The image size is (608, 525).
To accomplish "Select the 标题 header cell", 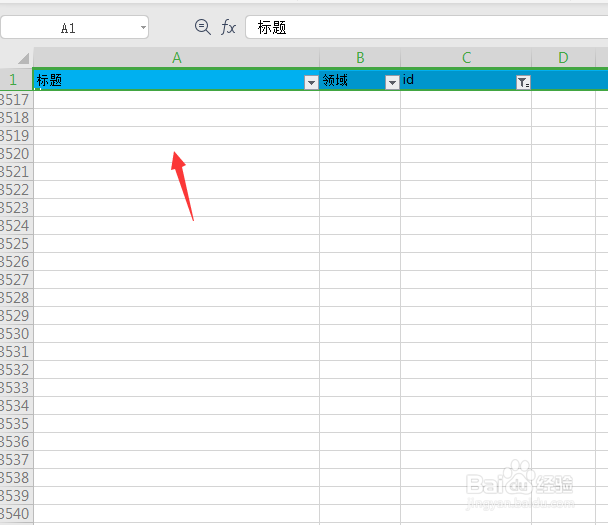I will click(x=176, y=80).
